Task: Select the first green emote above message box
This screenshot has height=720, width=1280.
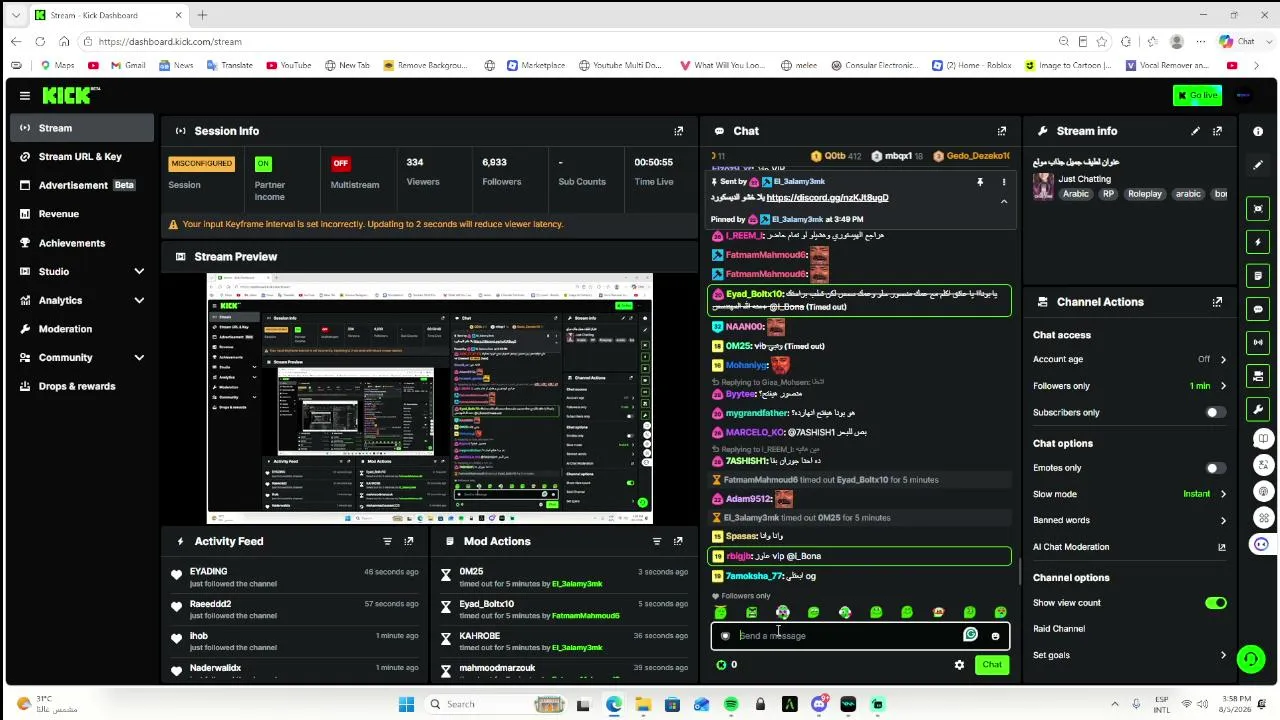Action: click(720, 612)
